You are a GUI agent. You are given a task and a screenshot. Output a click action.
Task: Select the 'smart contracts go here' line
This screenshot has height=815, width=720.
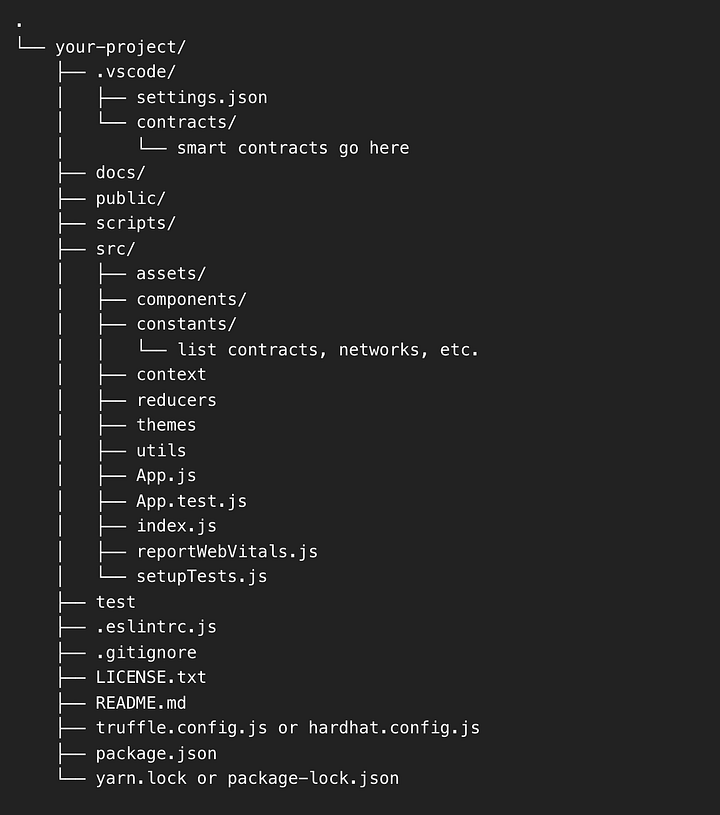click(x=293, y=148)
